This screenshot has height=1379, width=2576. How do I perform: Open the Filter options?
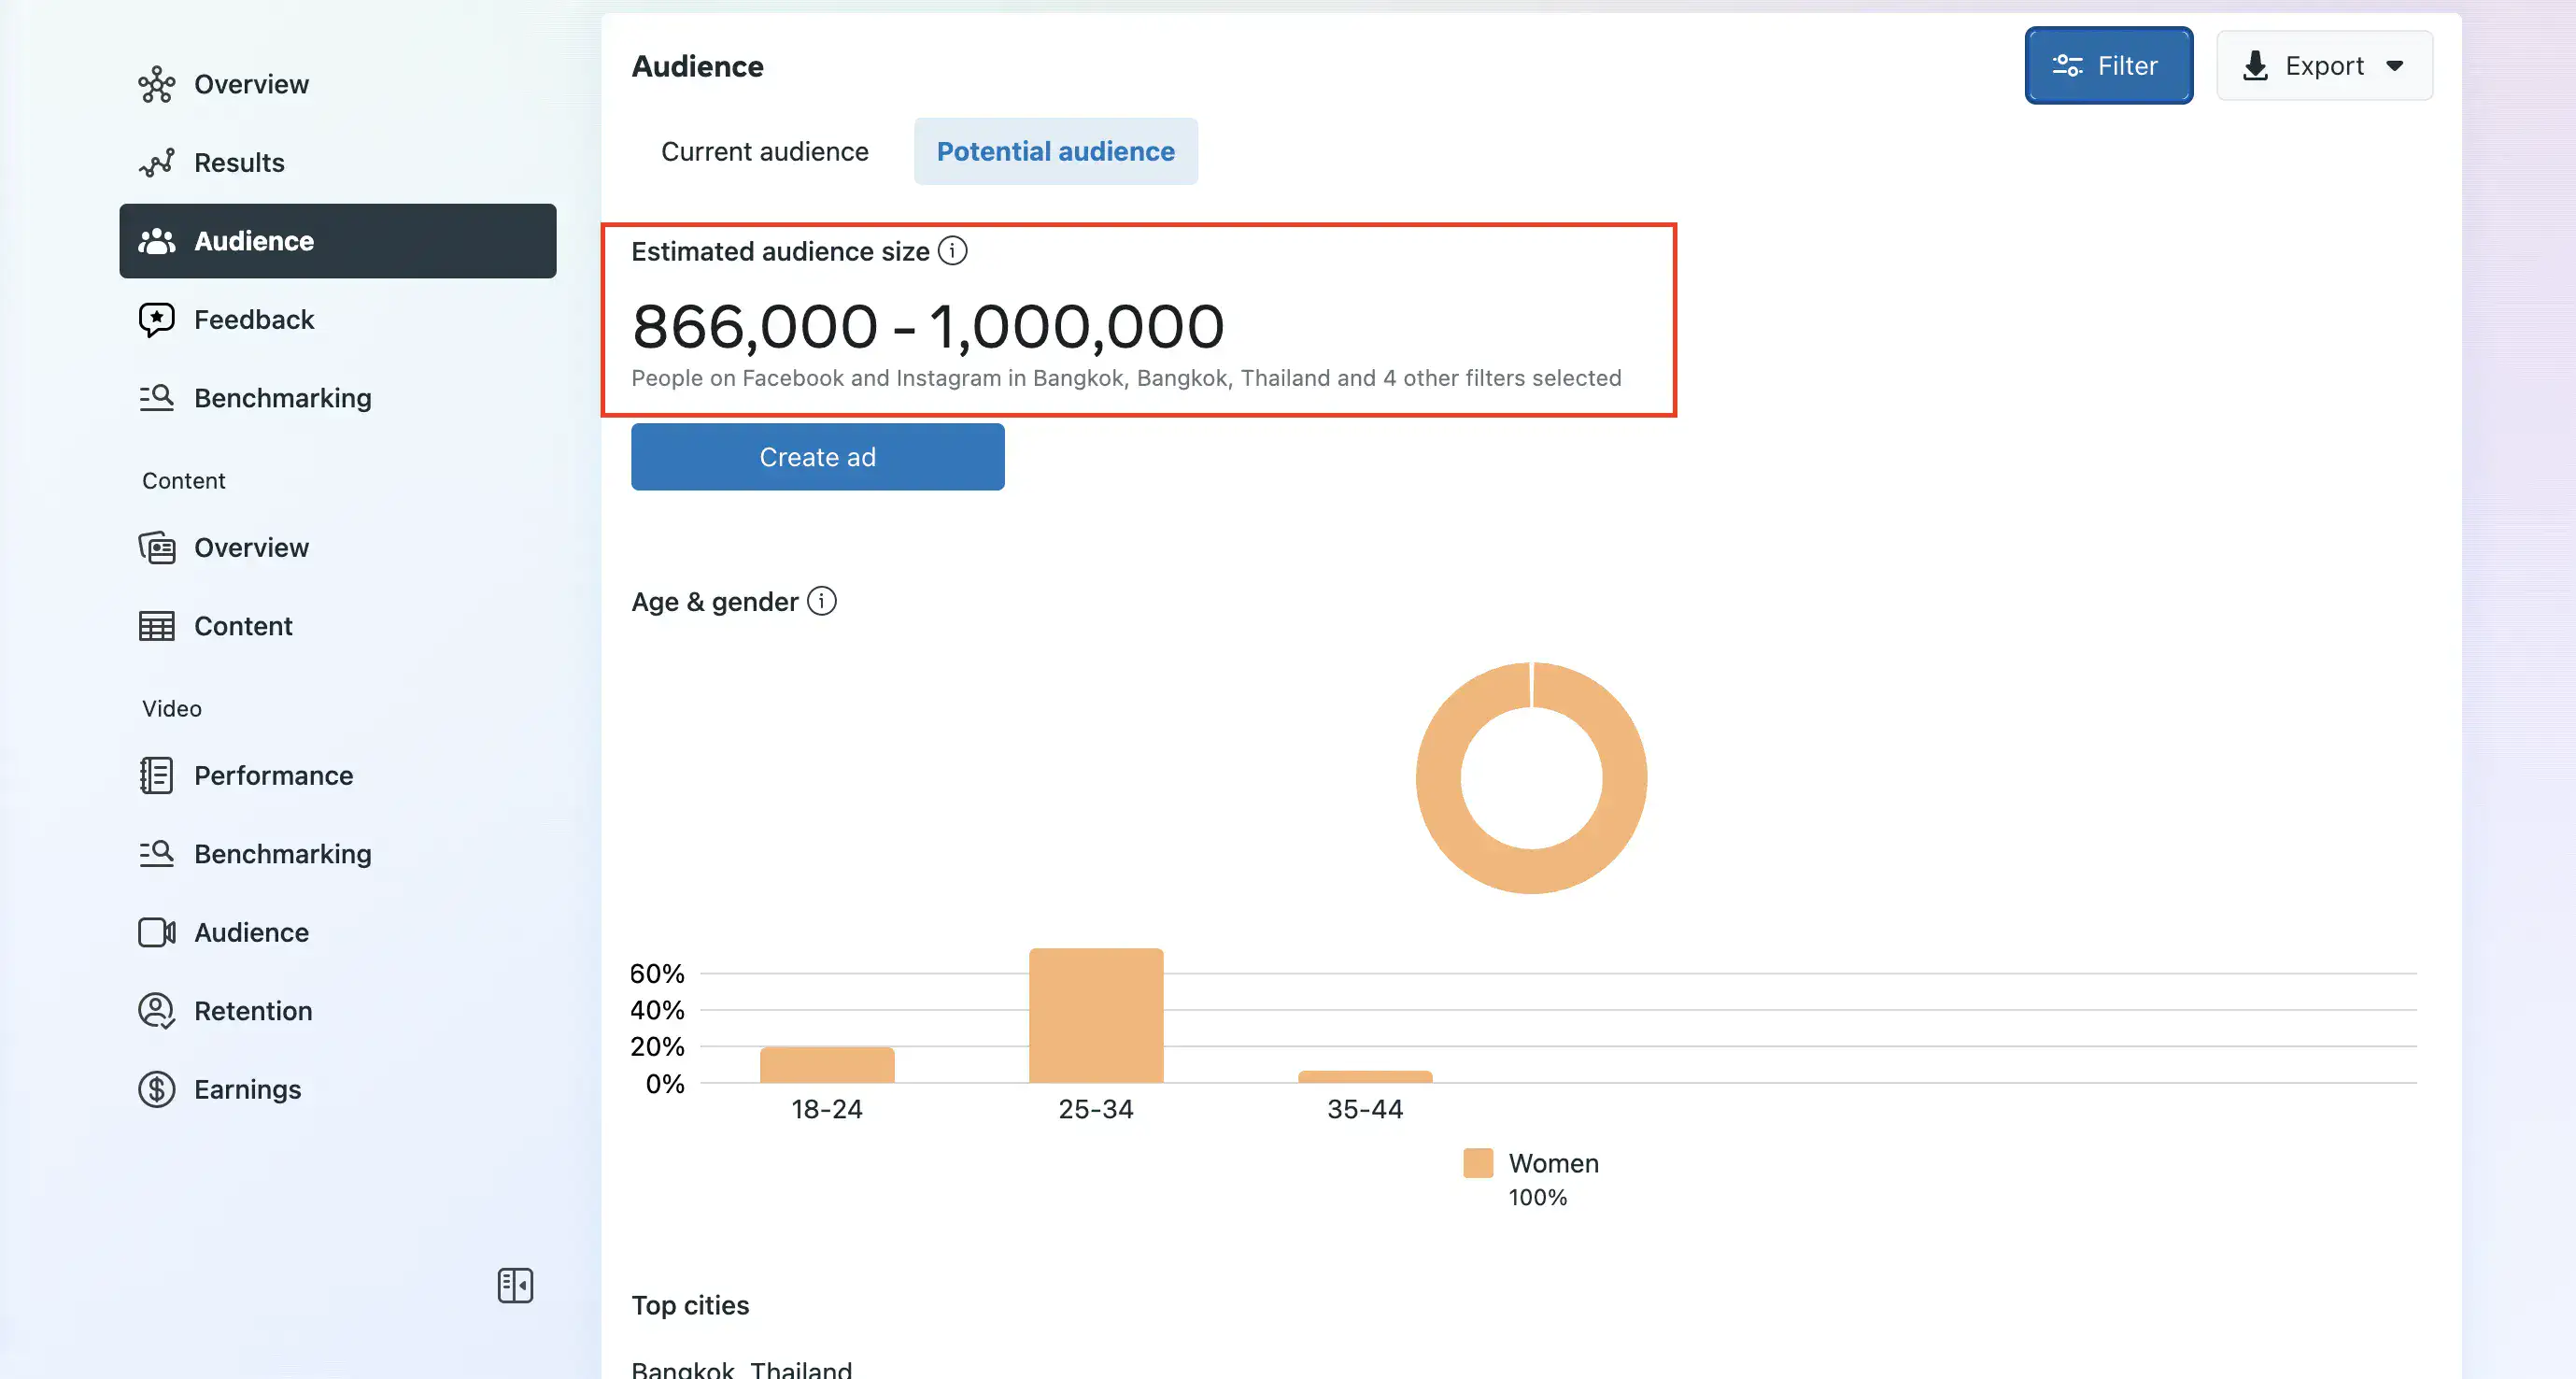(x=2108, y=65)
